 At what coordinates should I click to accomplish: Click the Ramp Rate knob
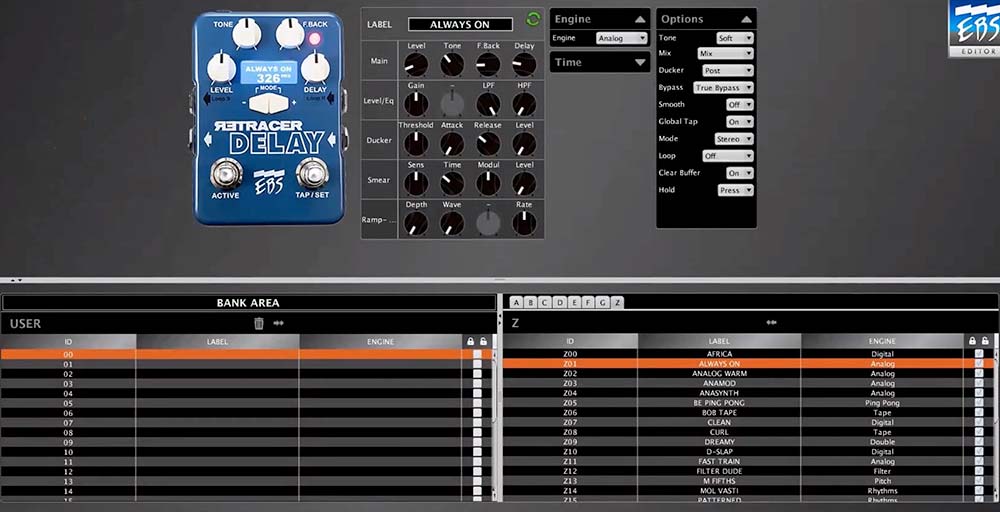[524, 223]
